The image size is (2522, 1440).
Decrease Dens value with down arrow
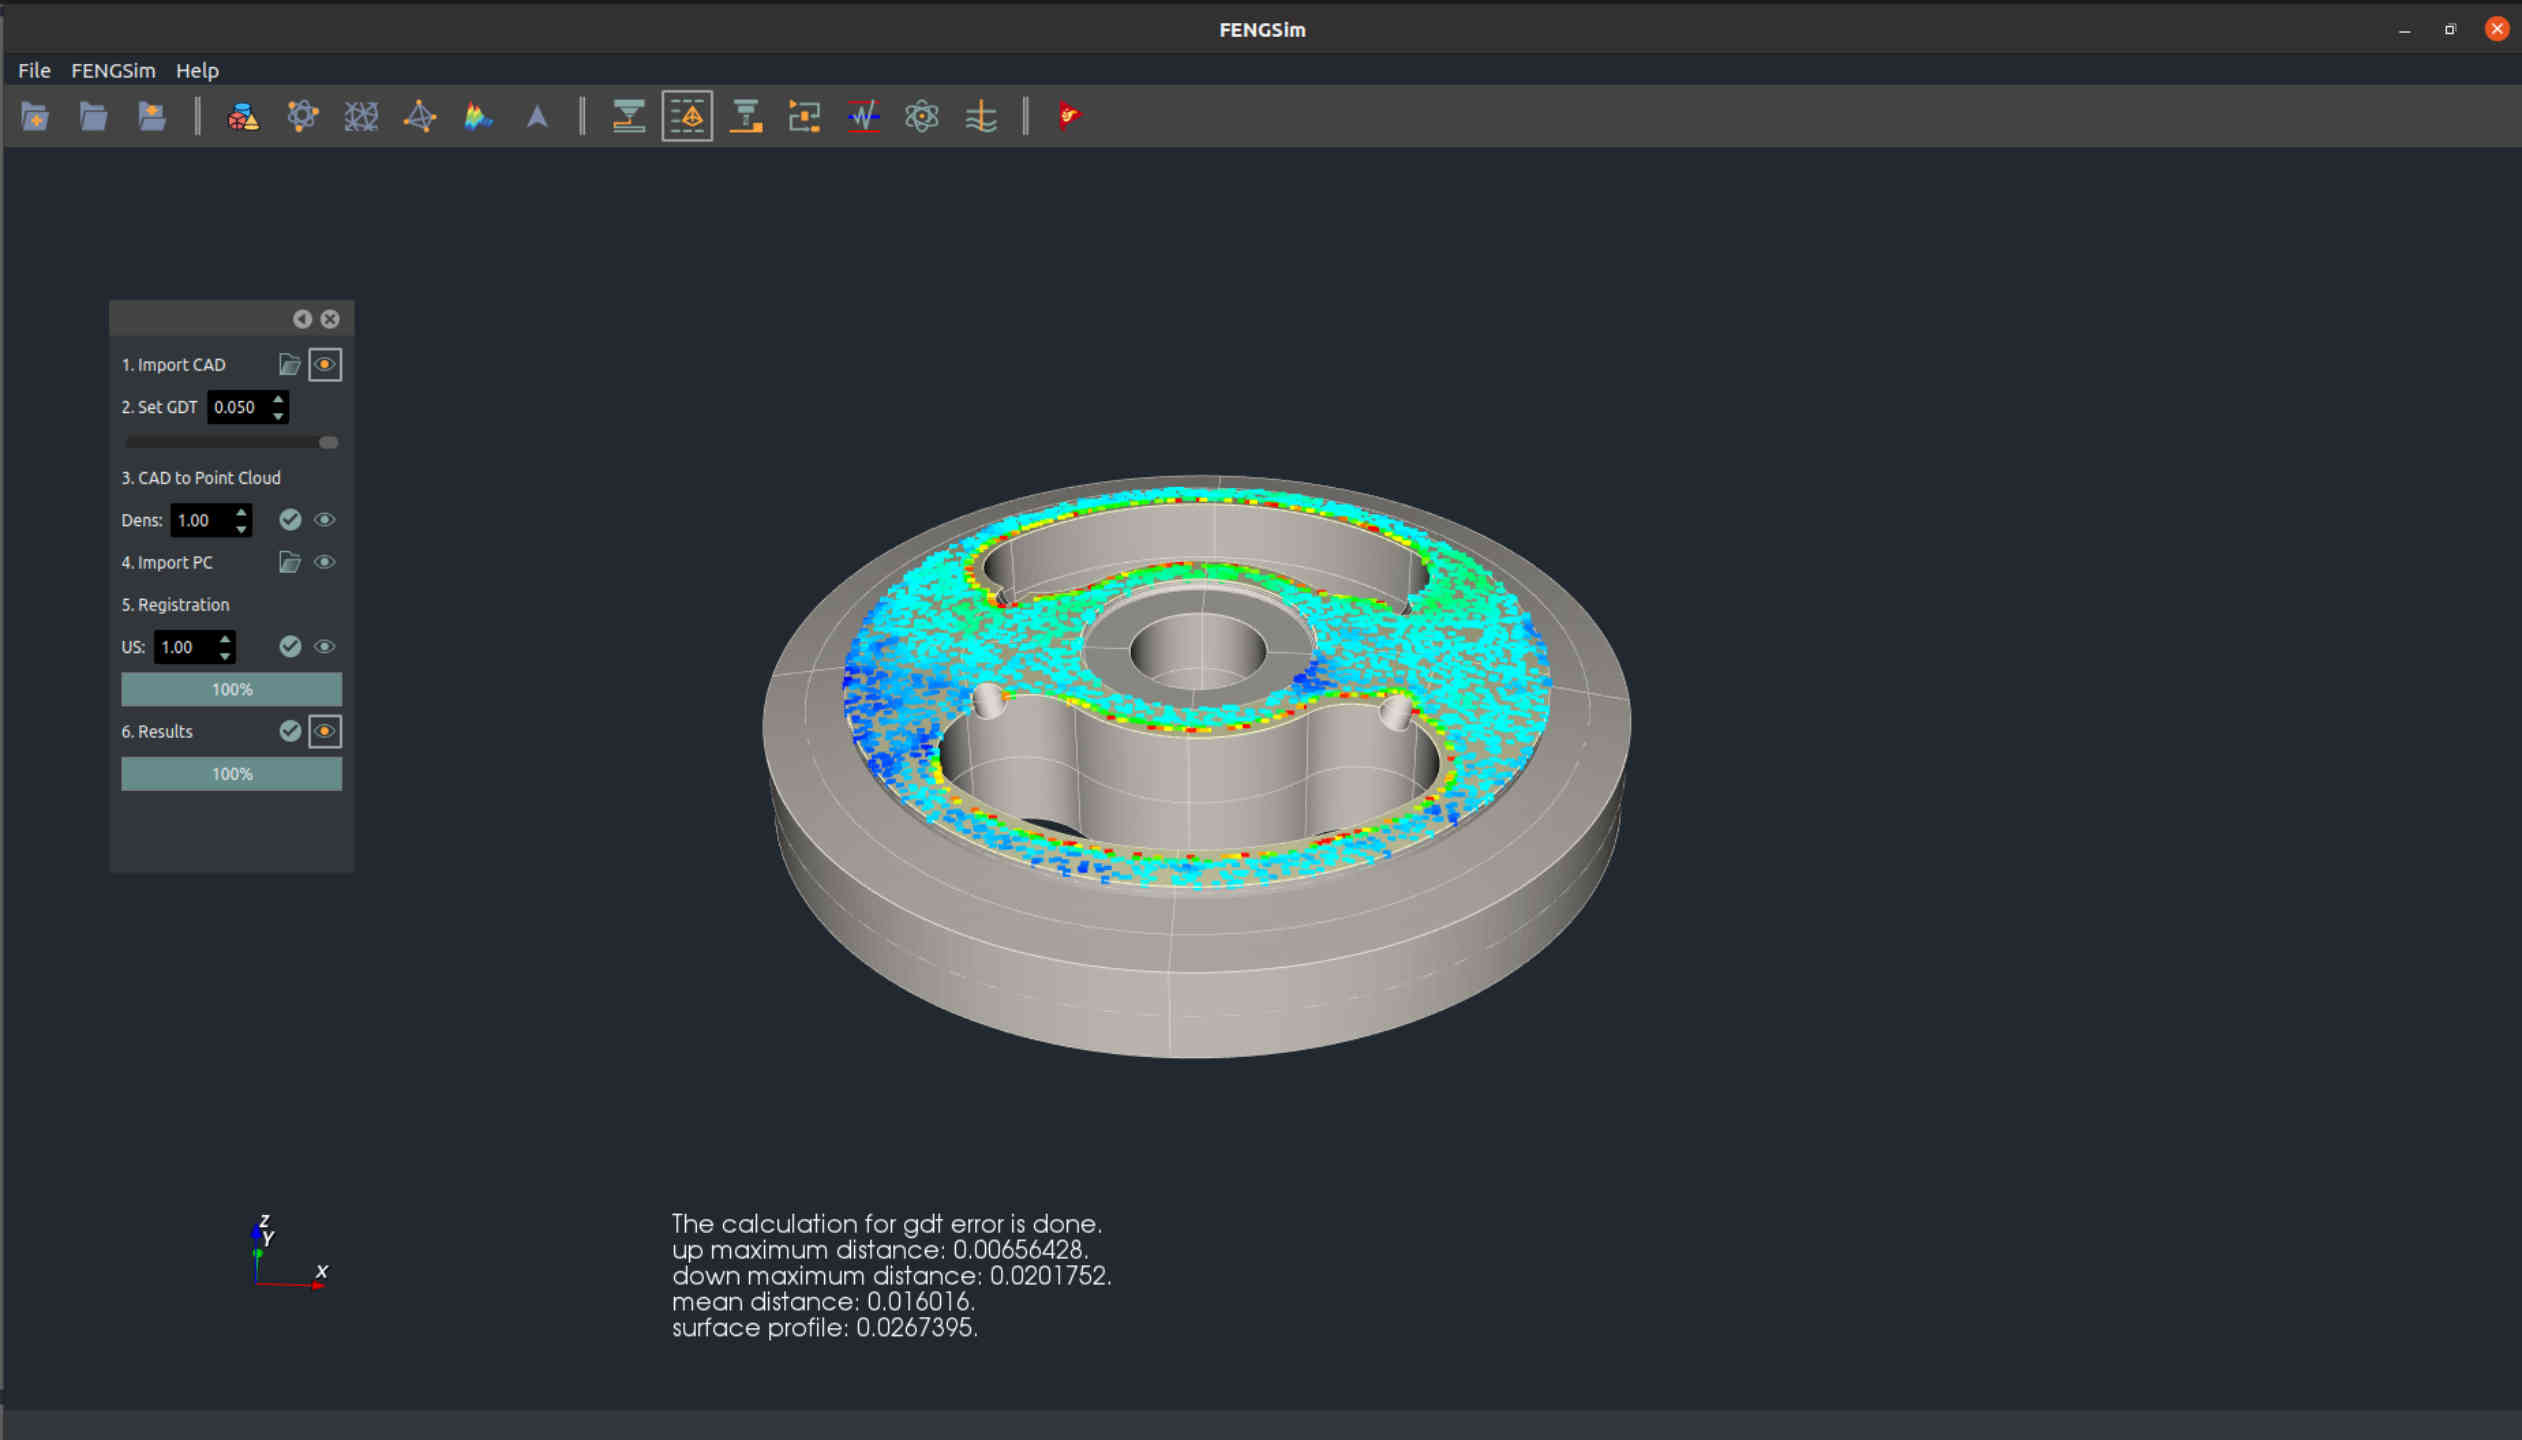click(x=241, y=528)
